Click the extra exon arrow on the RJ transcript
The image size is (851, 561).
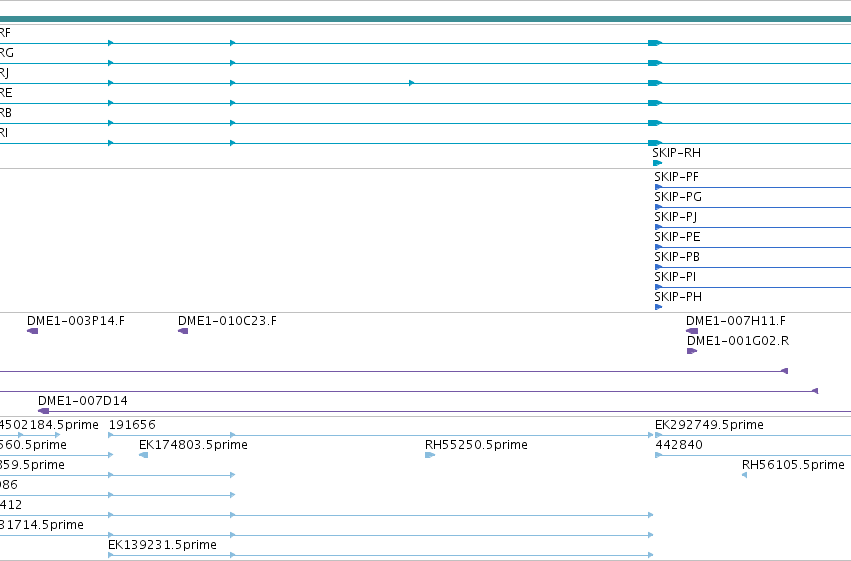[x=411, y=83]
